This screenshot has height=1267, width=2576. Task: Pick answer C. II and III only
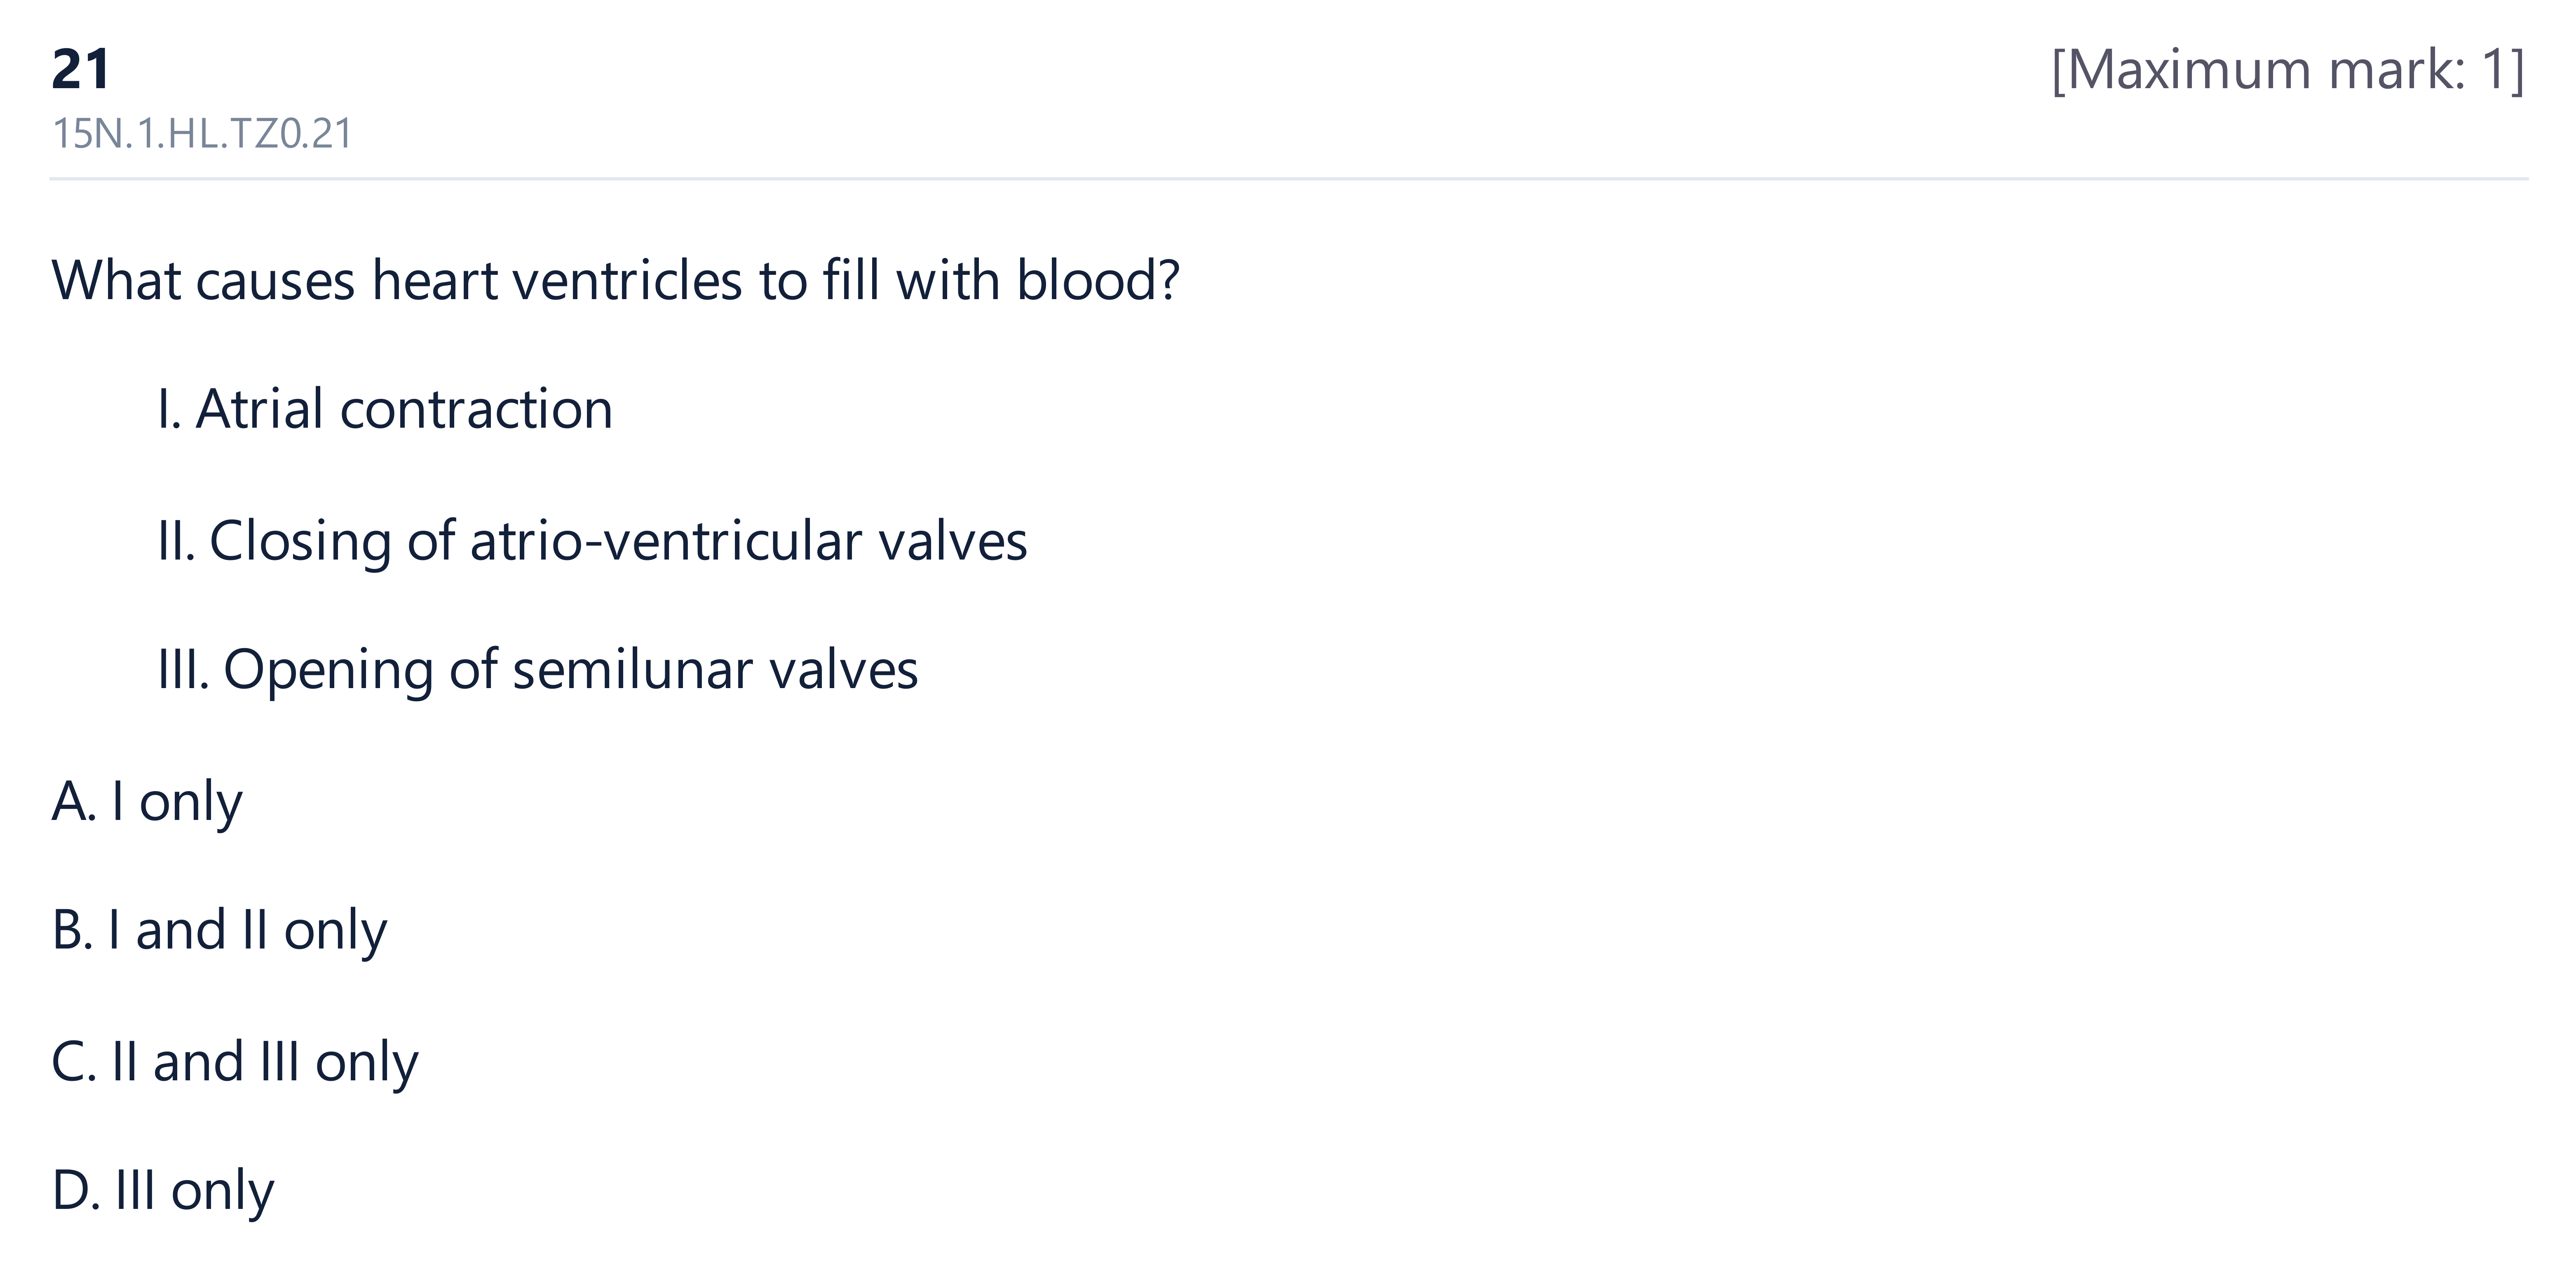coord(235,1062)
